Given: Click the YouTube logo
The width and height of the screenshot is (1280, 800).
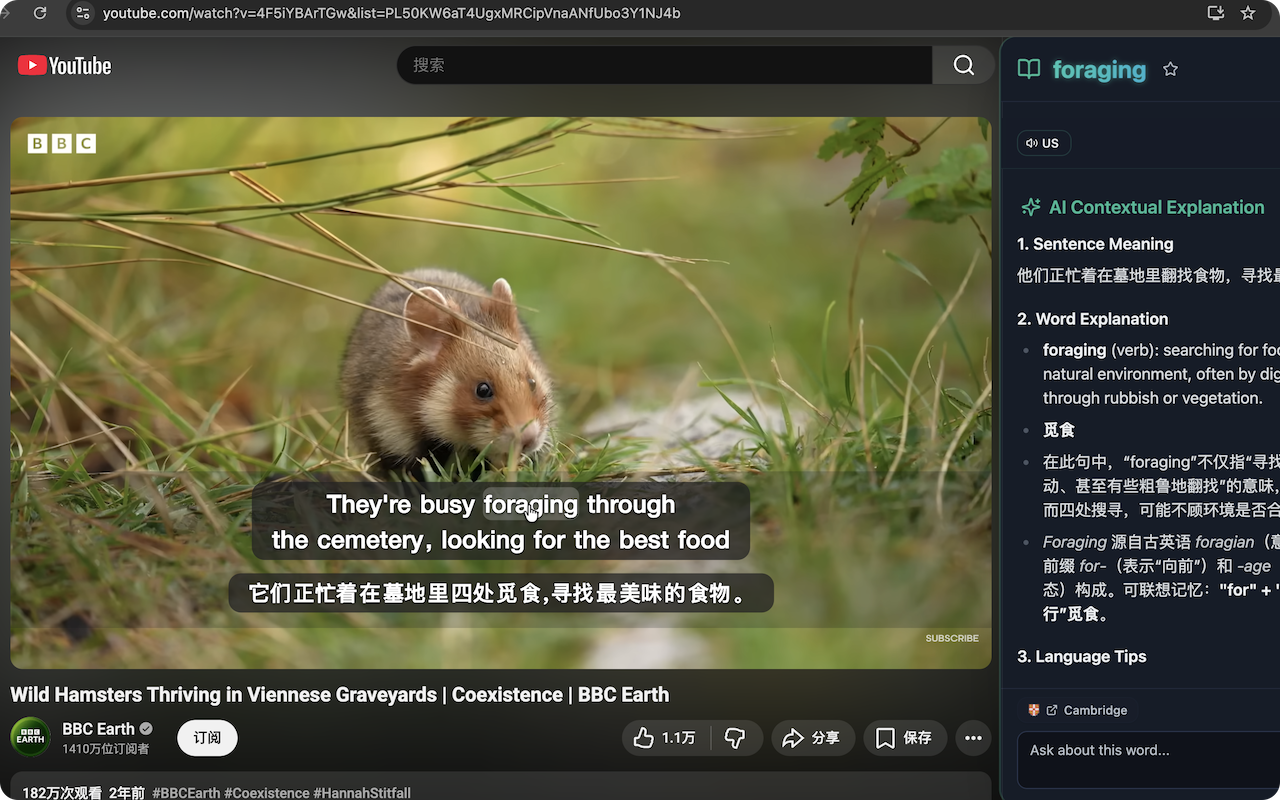Looking at the screenshot, I should point(63,65).
